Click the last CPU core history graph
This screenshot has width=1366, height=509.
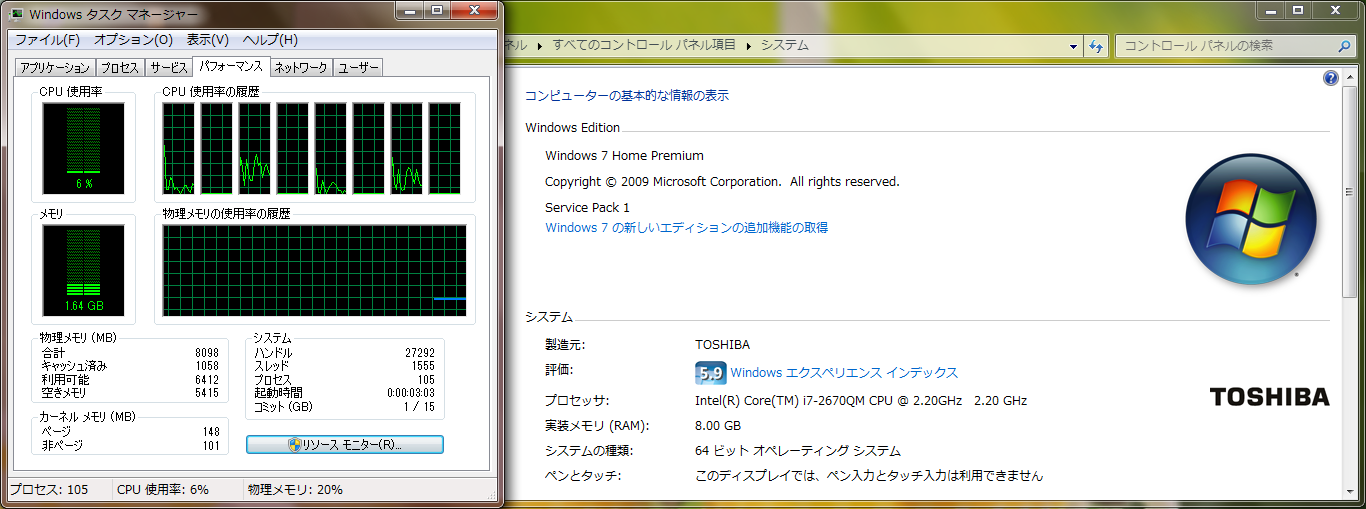coord(444,148)
